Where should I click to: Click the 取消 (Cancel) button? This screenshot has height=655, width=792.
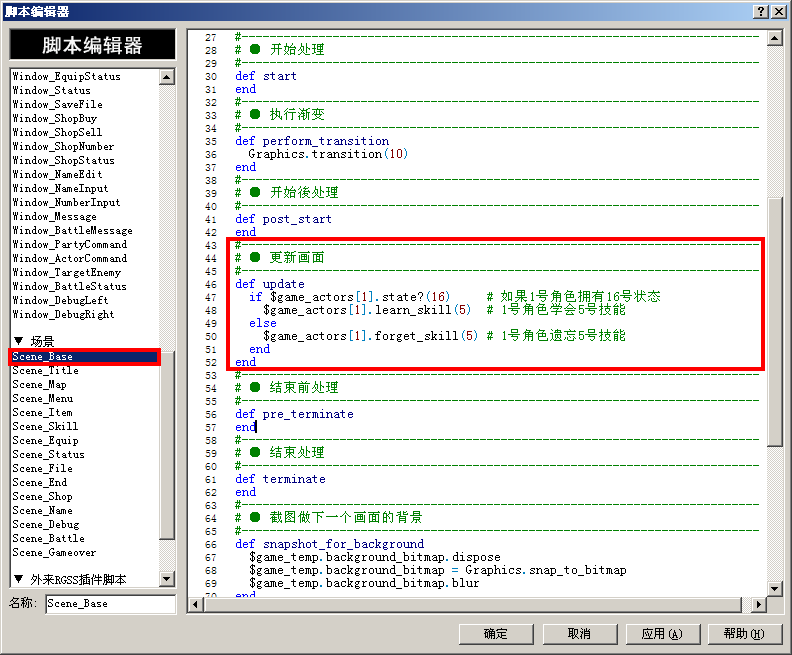579,633
